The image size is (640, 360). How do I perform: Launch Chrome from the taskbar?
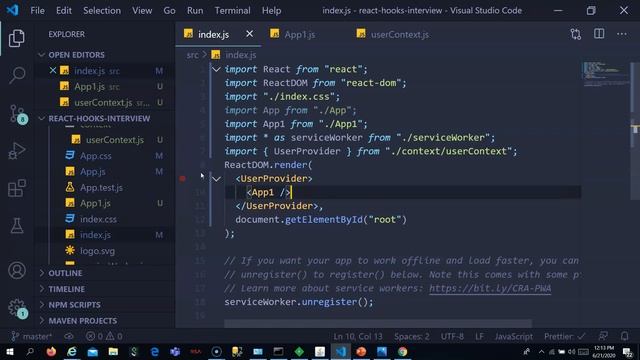402,351
